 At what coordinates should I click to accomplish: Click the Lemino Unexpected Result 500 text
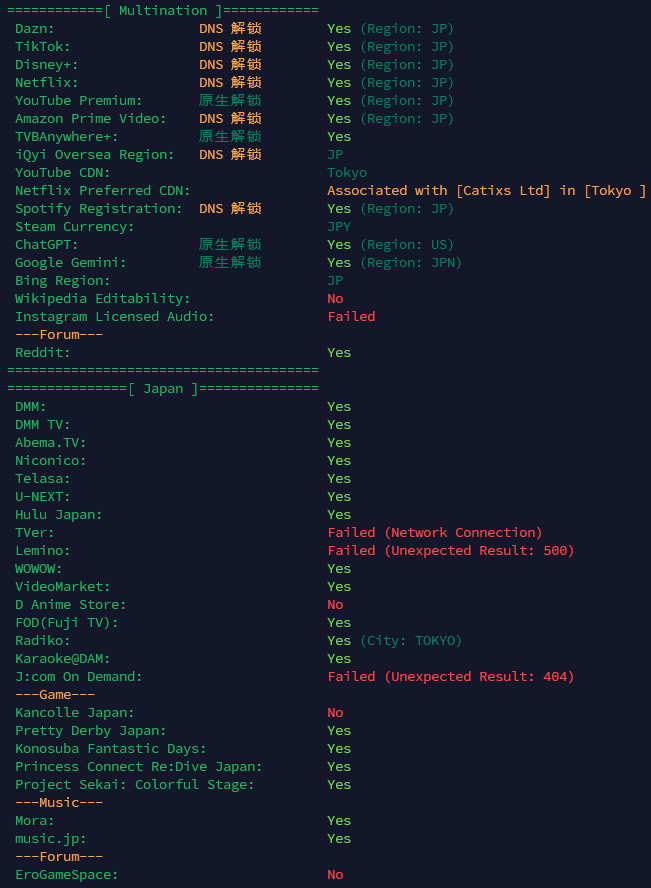450,550
